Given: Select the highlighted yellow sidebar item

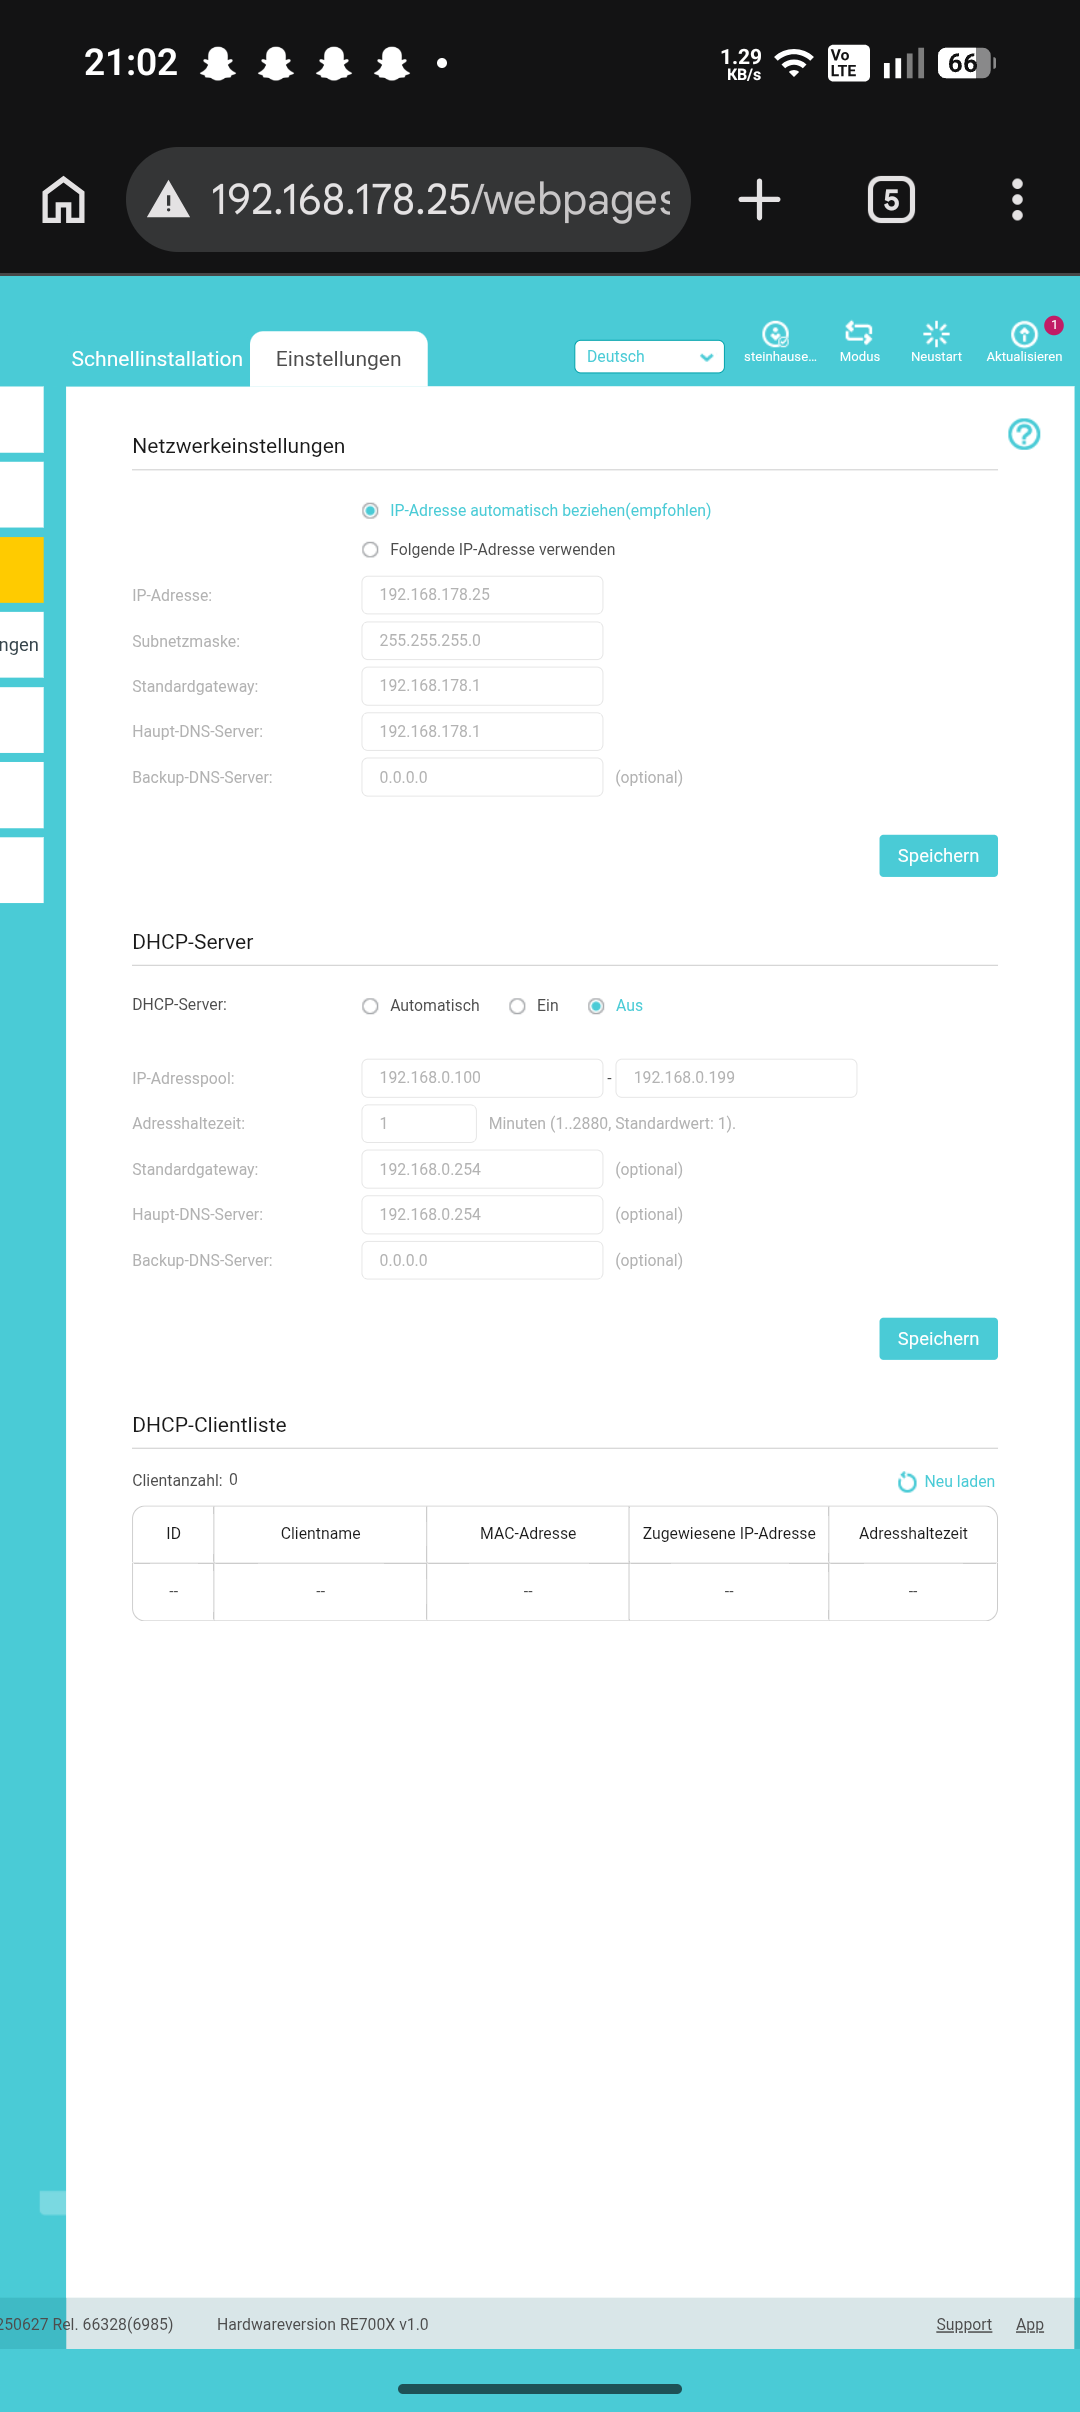Looking at the screenshot, I should [21, 570].
